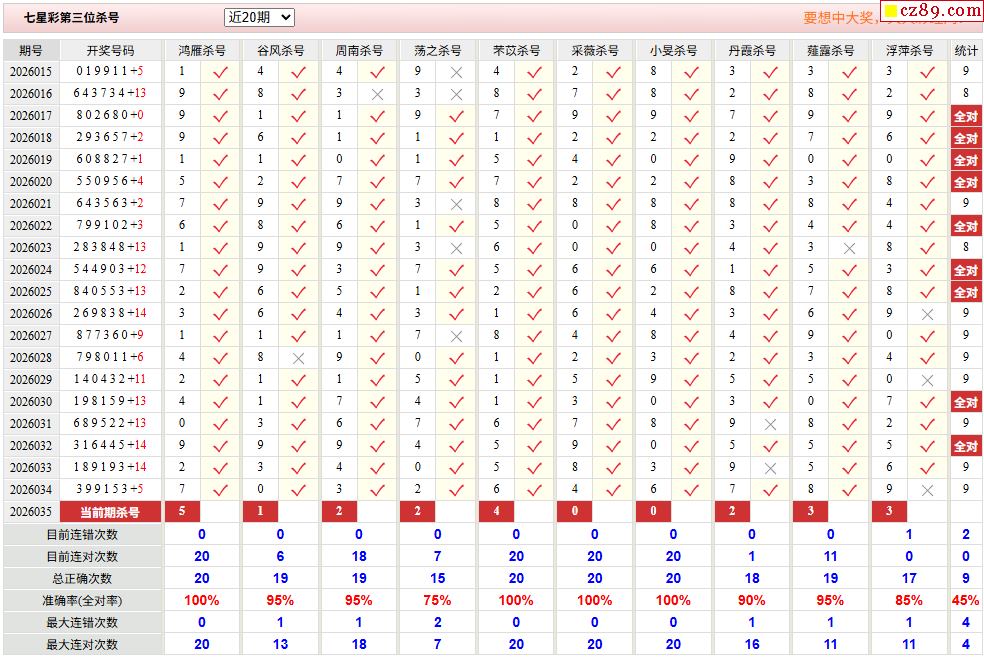984x657 pixels.
Task: Click 谷风 current-period kill number 1
Action: click(260, 511)
